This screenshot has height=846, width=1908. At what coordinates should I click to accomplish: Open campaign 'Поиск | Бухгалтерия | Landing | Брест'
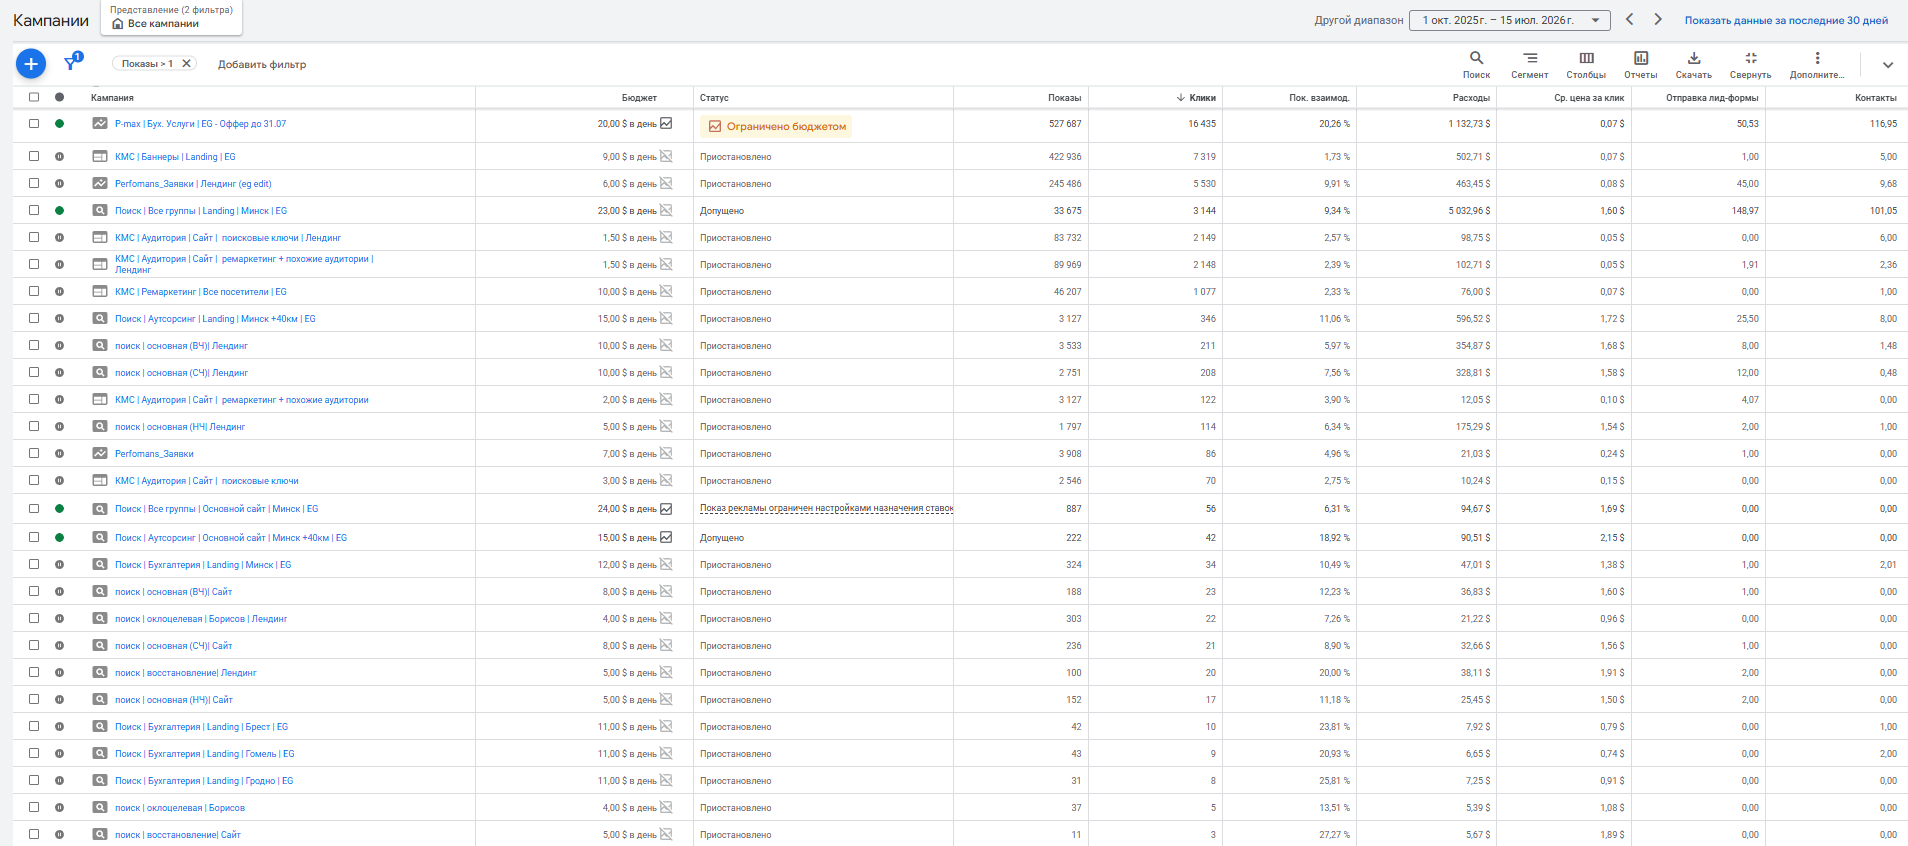pos(201,727)
